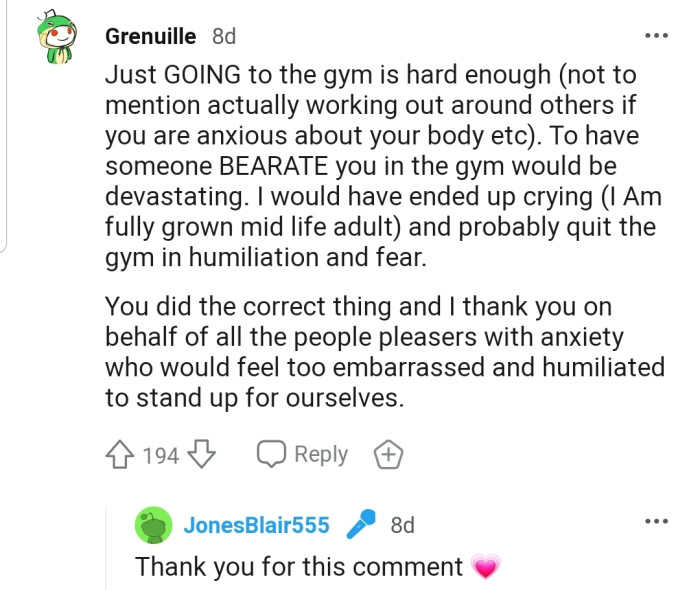Upvote Grenuille's comment
Image resolution: width=700 pixels, height=590 pixels.
(x=121, y=455)
